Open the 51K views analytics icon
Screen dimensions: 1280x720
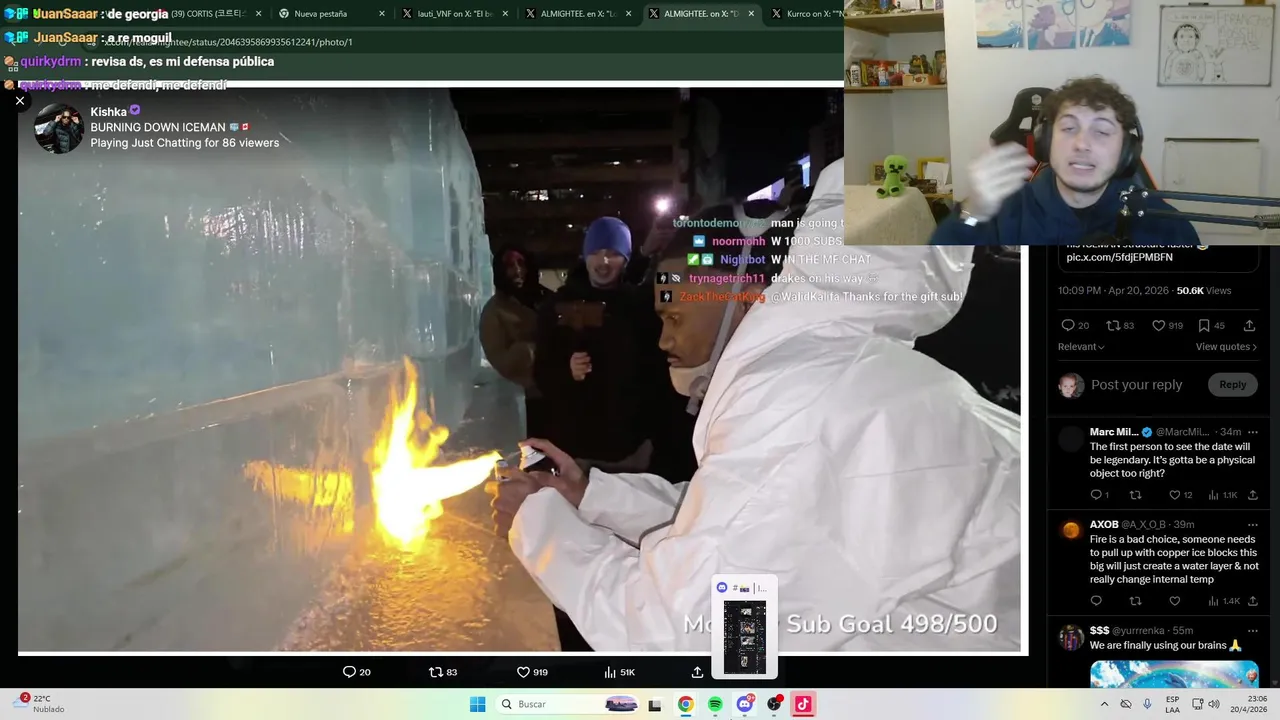(x=610, y=672)
